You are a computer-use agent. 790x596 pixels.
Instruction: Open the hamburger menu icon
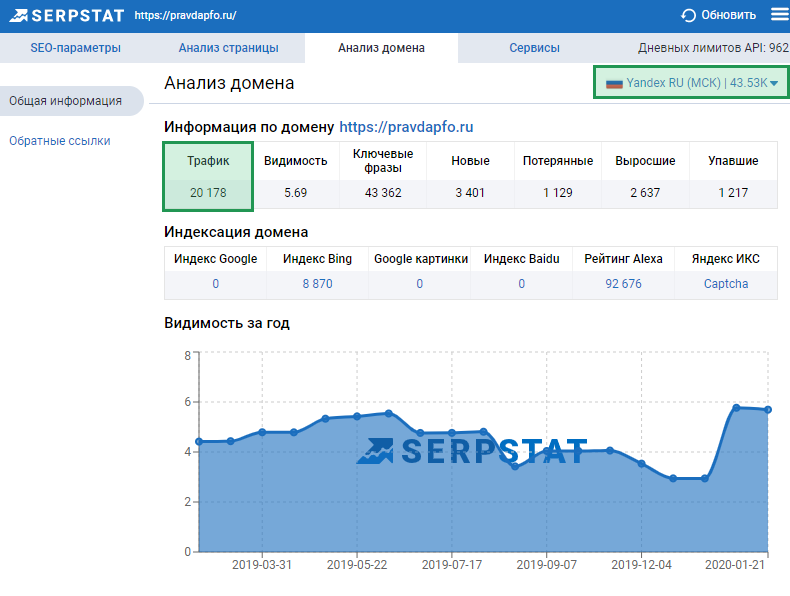[780, 15]
